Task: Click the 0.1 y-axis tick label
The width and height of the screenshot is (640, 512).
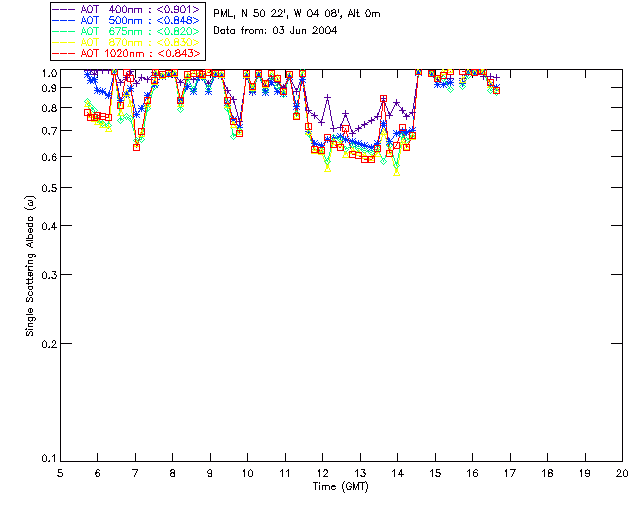Action: 49,459
